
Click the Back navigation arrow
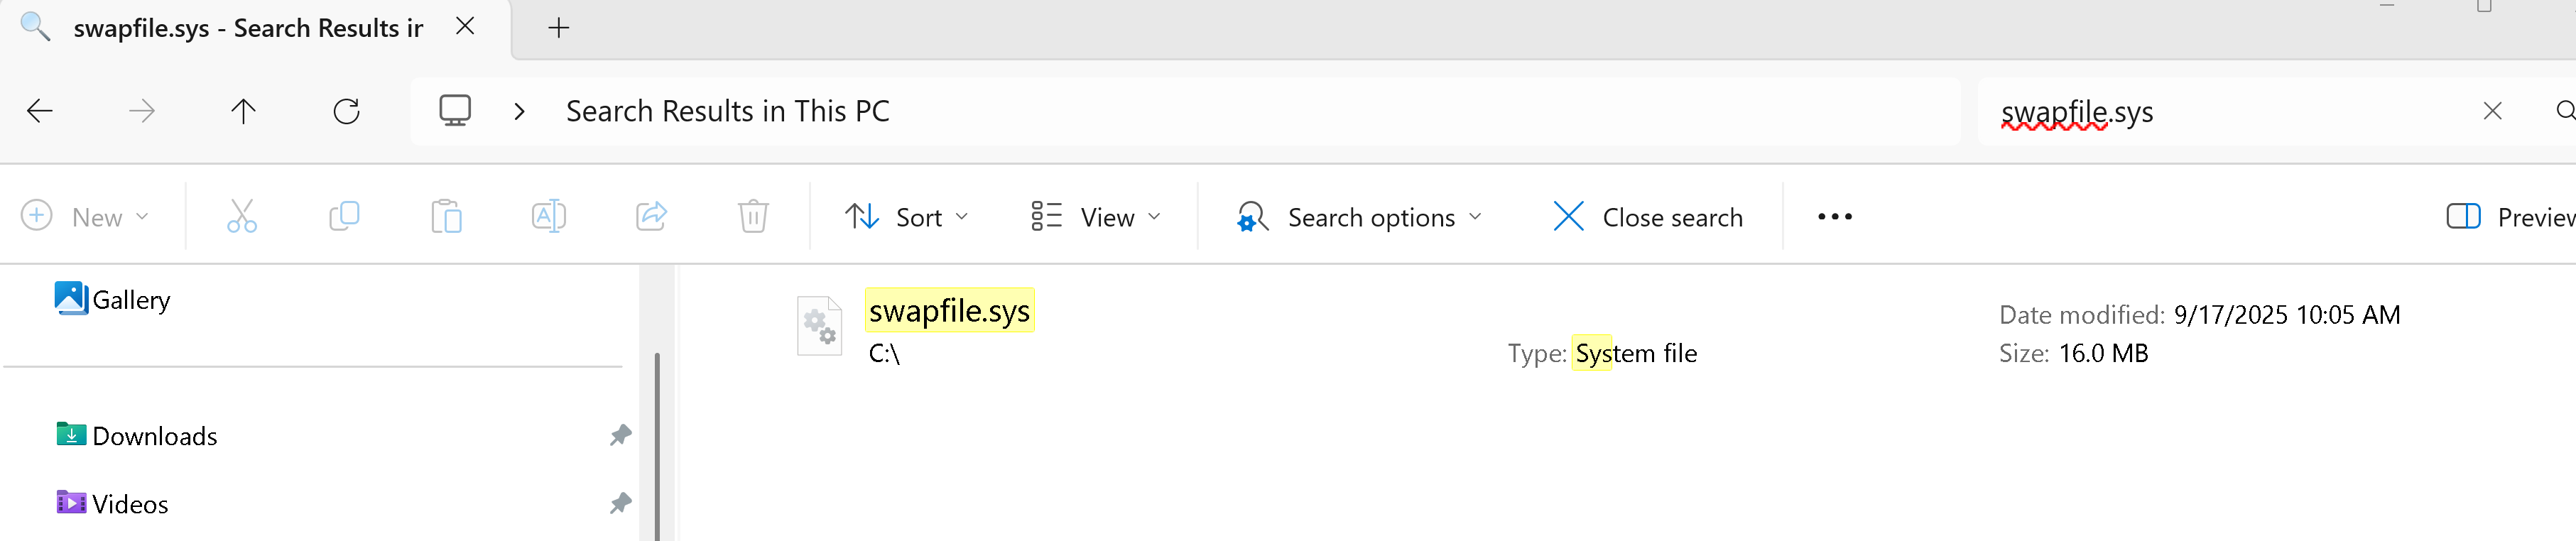[40, 111]
